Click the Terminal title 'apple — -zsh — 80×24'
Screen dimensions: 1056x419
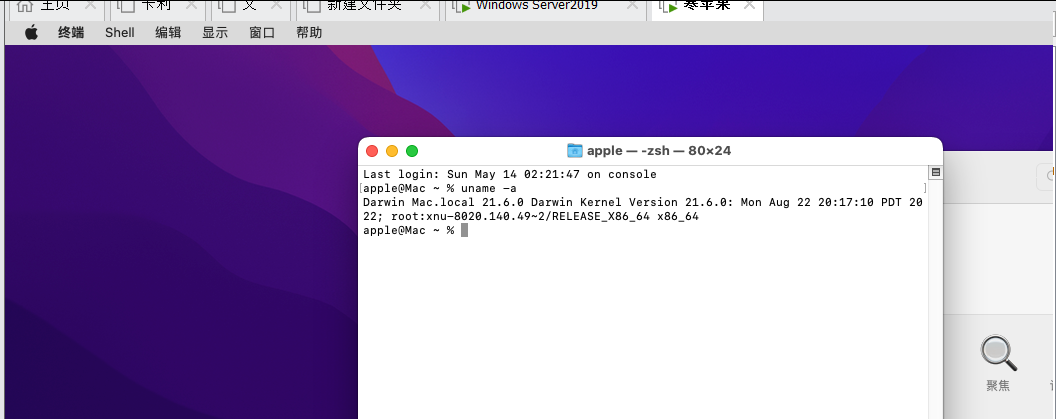(659, 150)
